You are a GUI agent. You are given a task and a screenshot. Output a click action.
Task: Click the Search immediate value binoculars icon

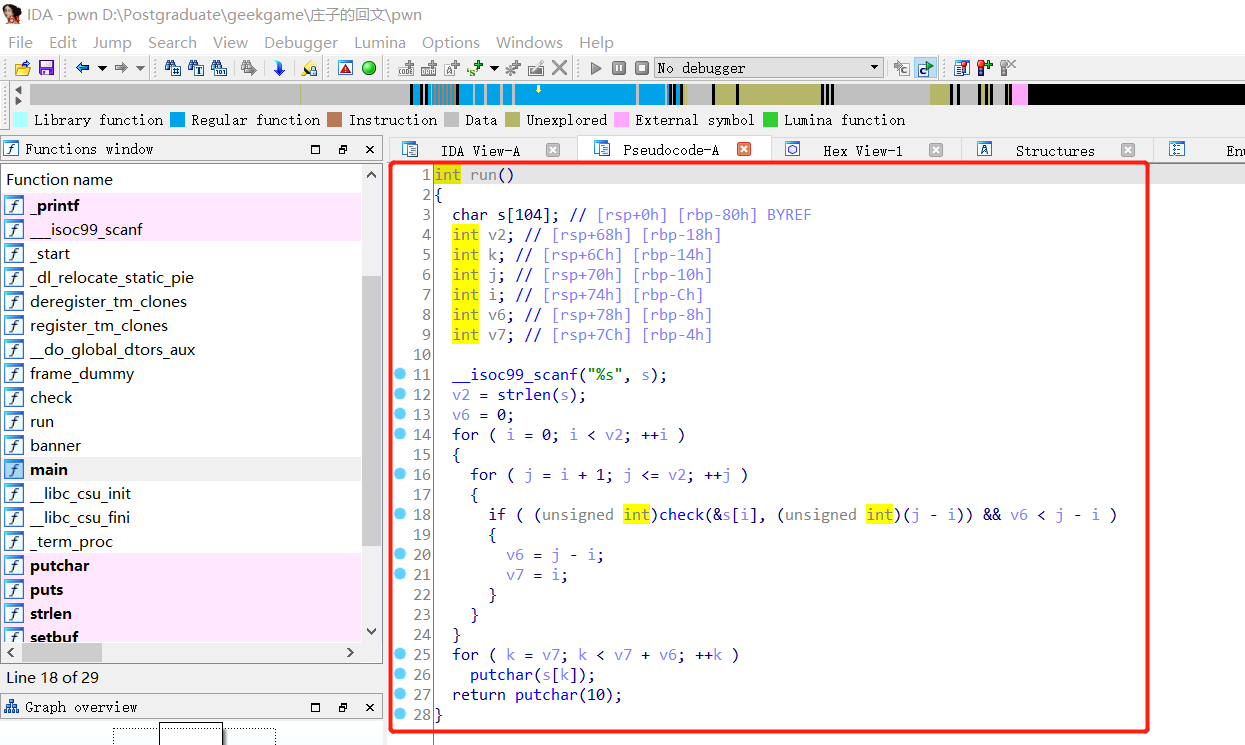pyautogui.click(x=173, y=68)
